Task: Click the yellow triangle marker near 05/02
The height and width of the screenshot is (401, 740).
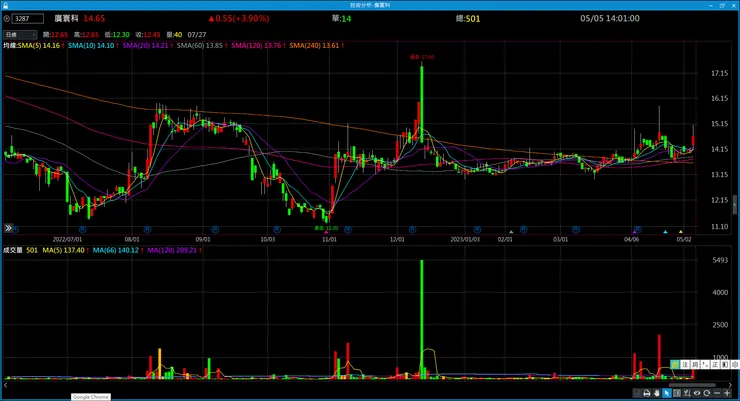Action: click(x=681, y=232)
